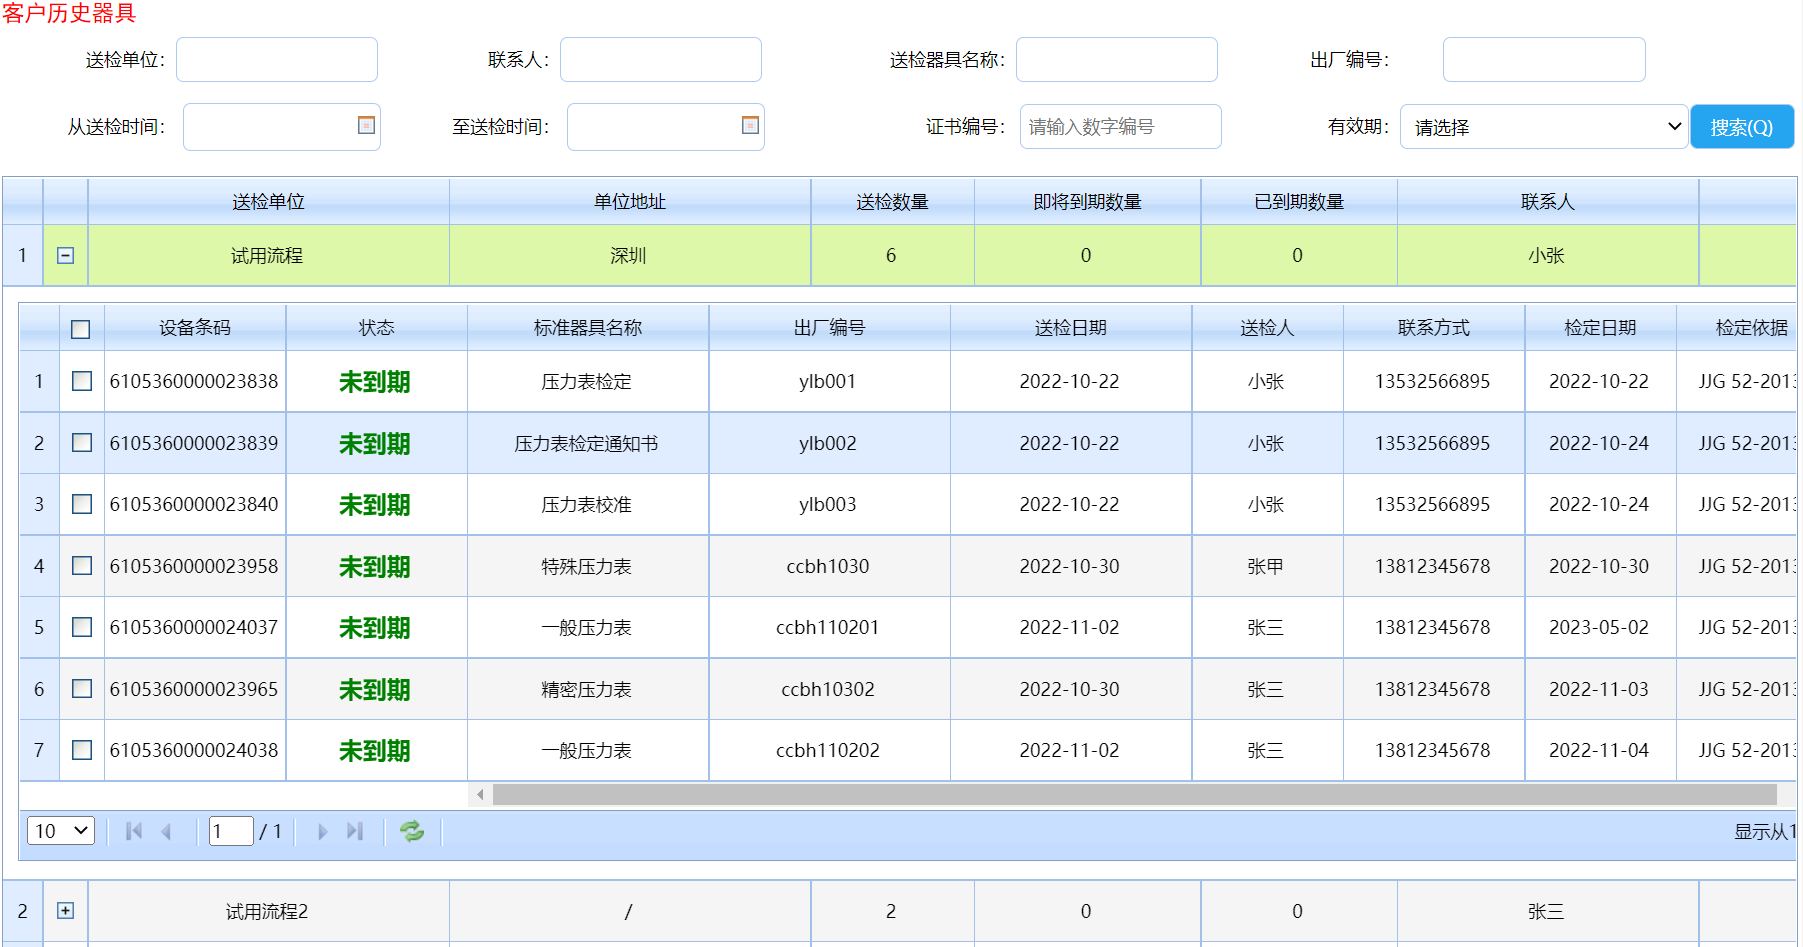Expand the 试用流程2 row

click(x=65, y=911)
